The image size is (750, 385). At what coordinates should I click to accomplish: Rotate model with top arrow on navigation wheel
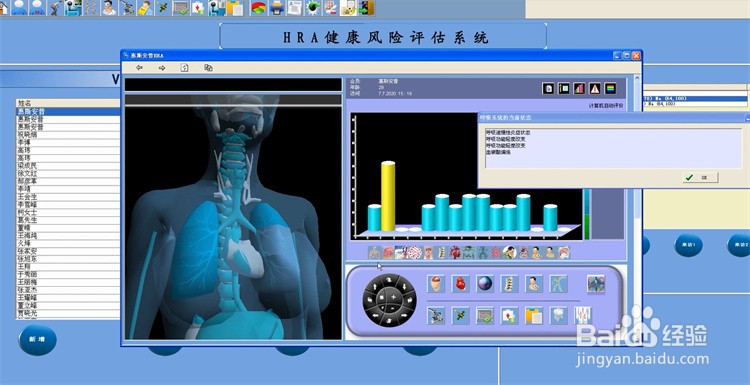click(x=389, y=279)
